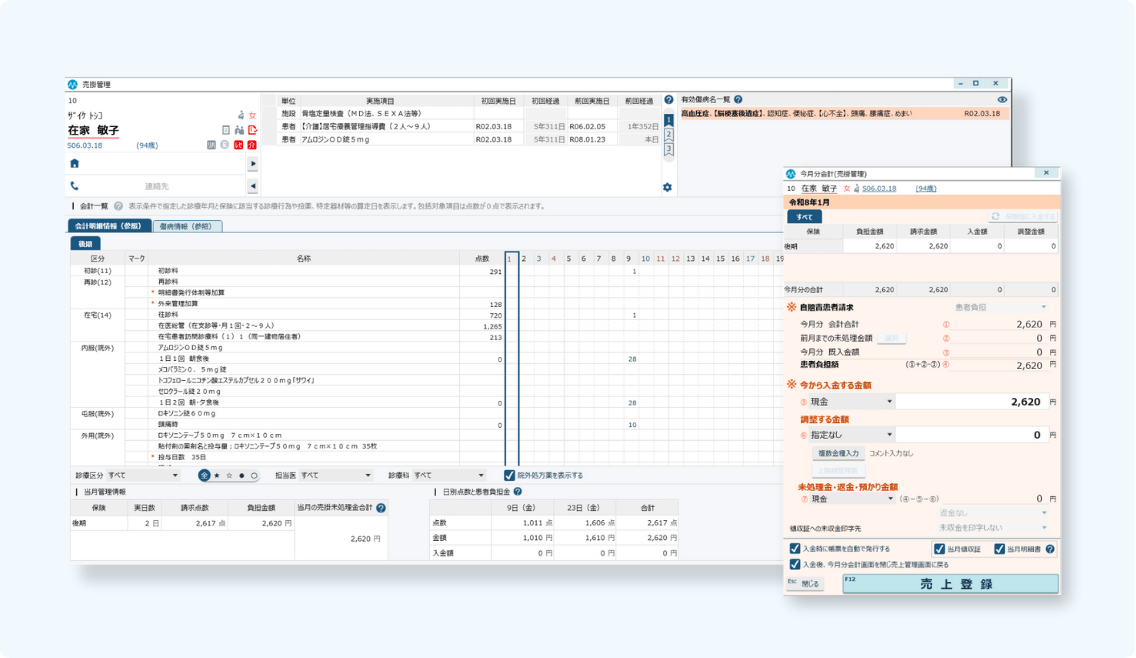Switch to 傷病情報（参照） tab
This screenshot has width=1136, height=658.
point(188,226)
